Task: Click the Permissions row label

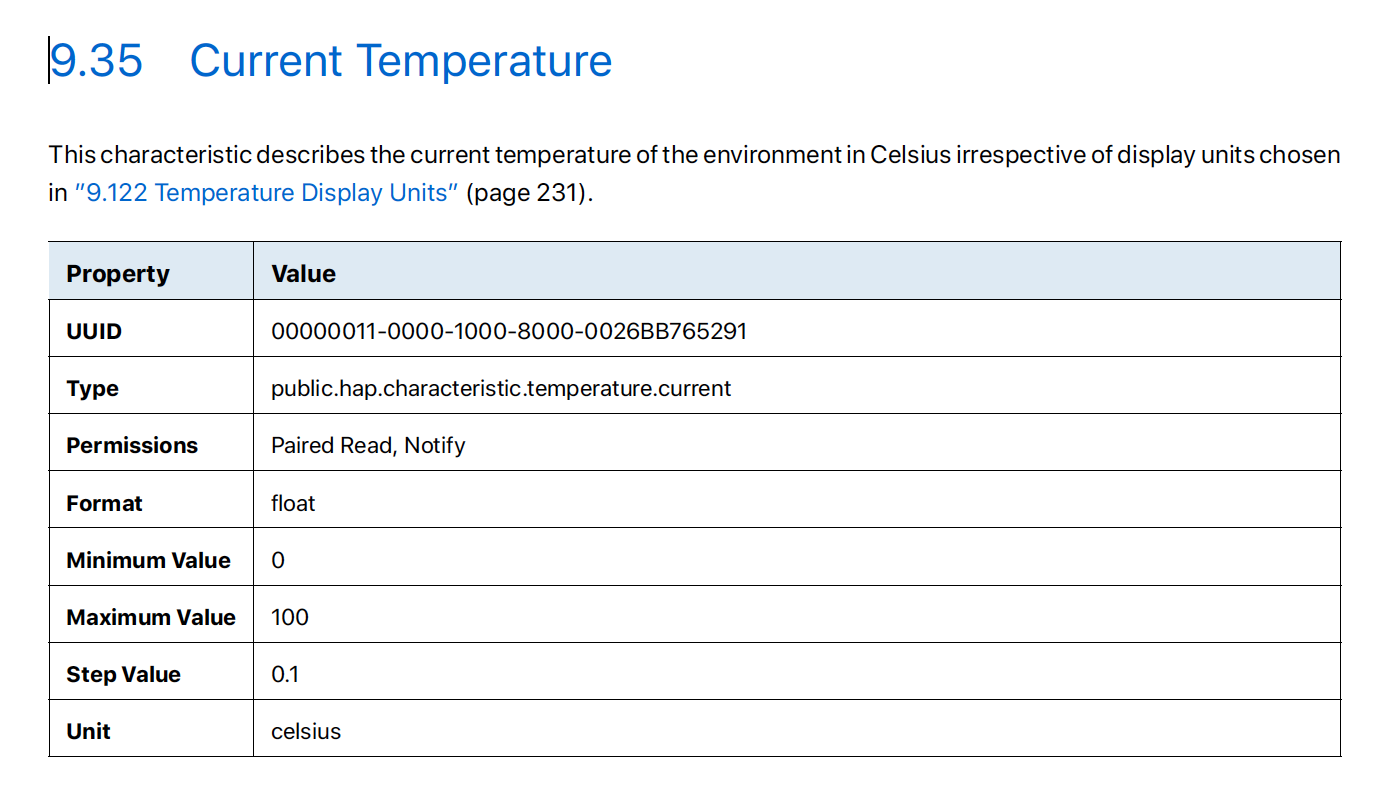Action: (132, 445)
